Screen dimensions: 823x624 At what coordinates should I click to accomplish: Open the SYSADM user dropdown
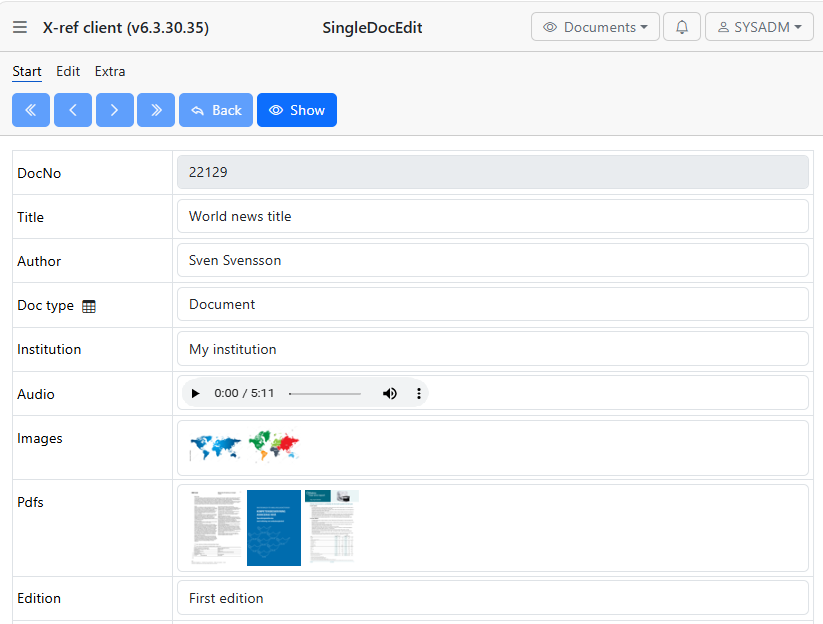click(x=759, y=27)
